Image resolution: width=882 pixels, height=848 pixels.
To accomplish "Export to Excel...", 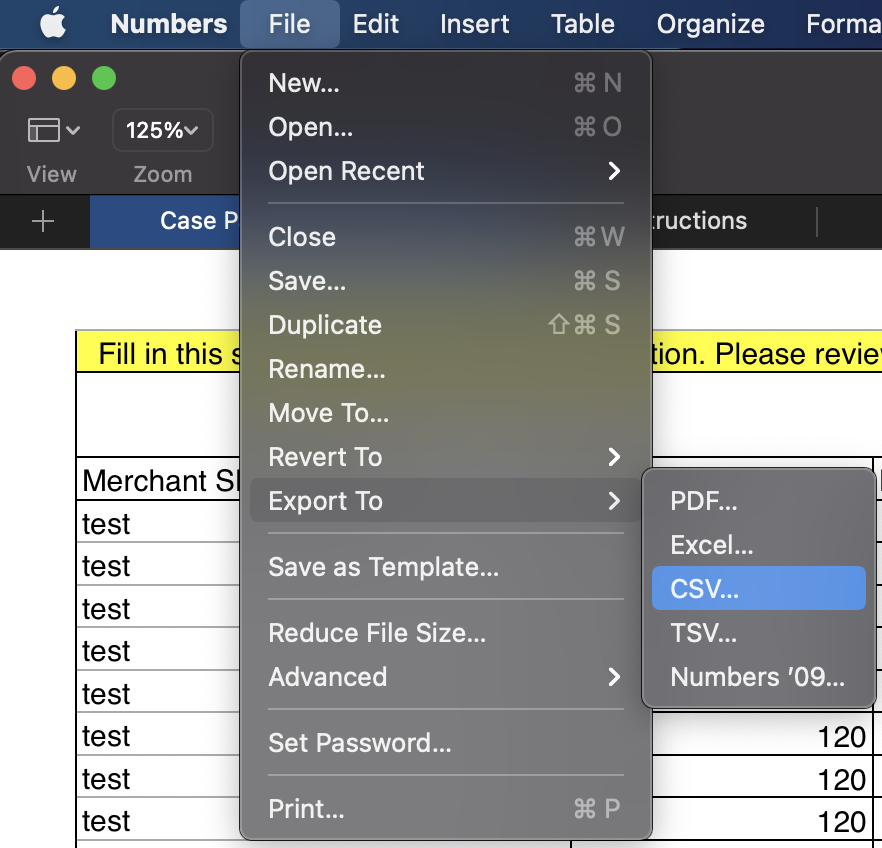I will tap(758, 544).
